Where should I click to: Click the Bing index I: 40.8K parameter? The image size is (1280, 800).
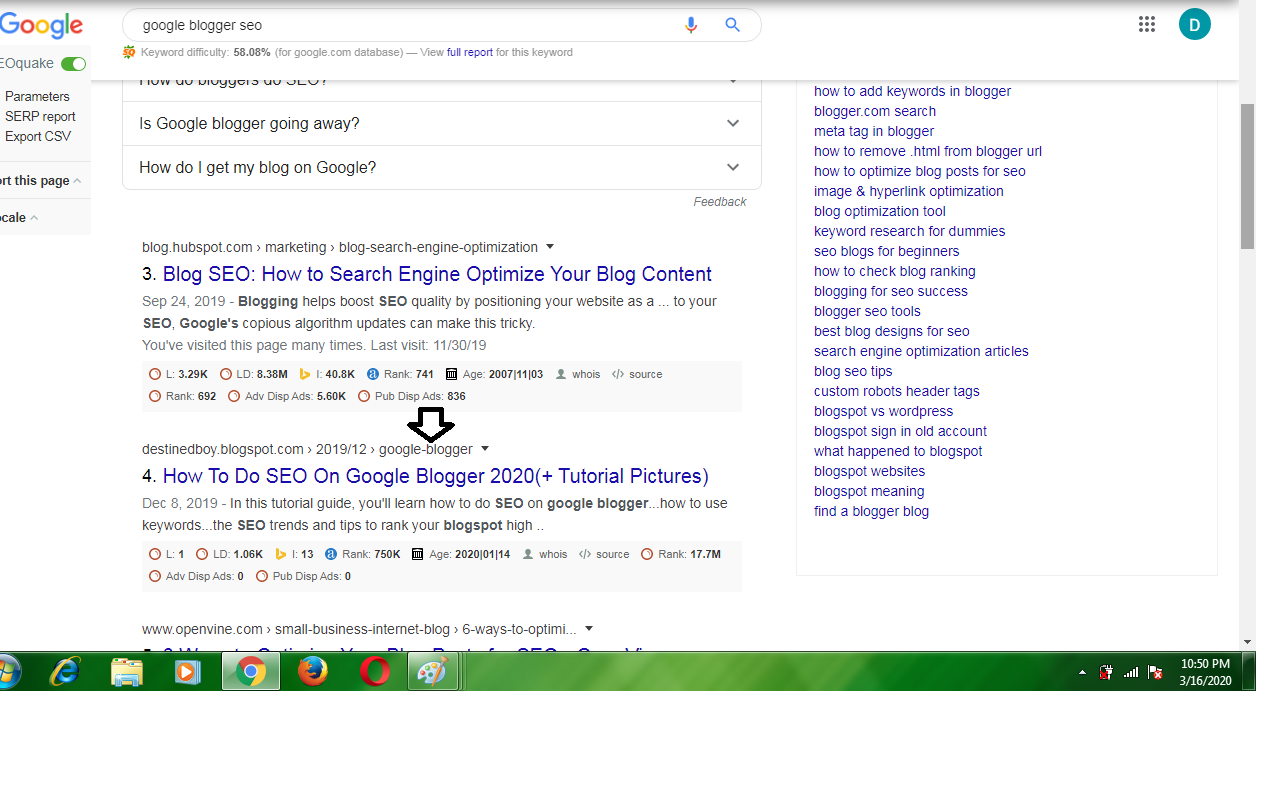tap(328, 374)
